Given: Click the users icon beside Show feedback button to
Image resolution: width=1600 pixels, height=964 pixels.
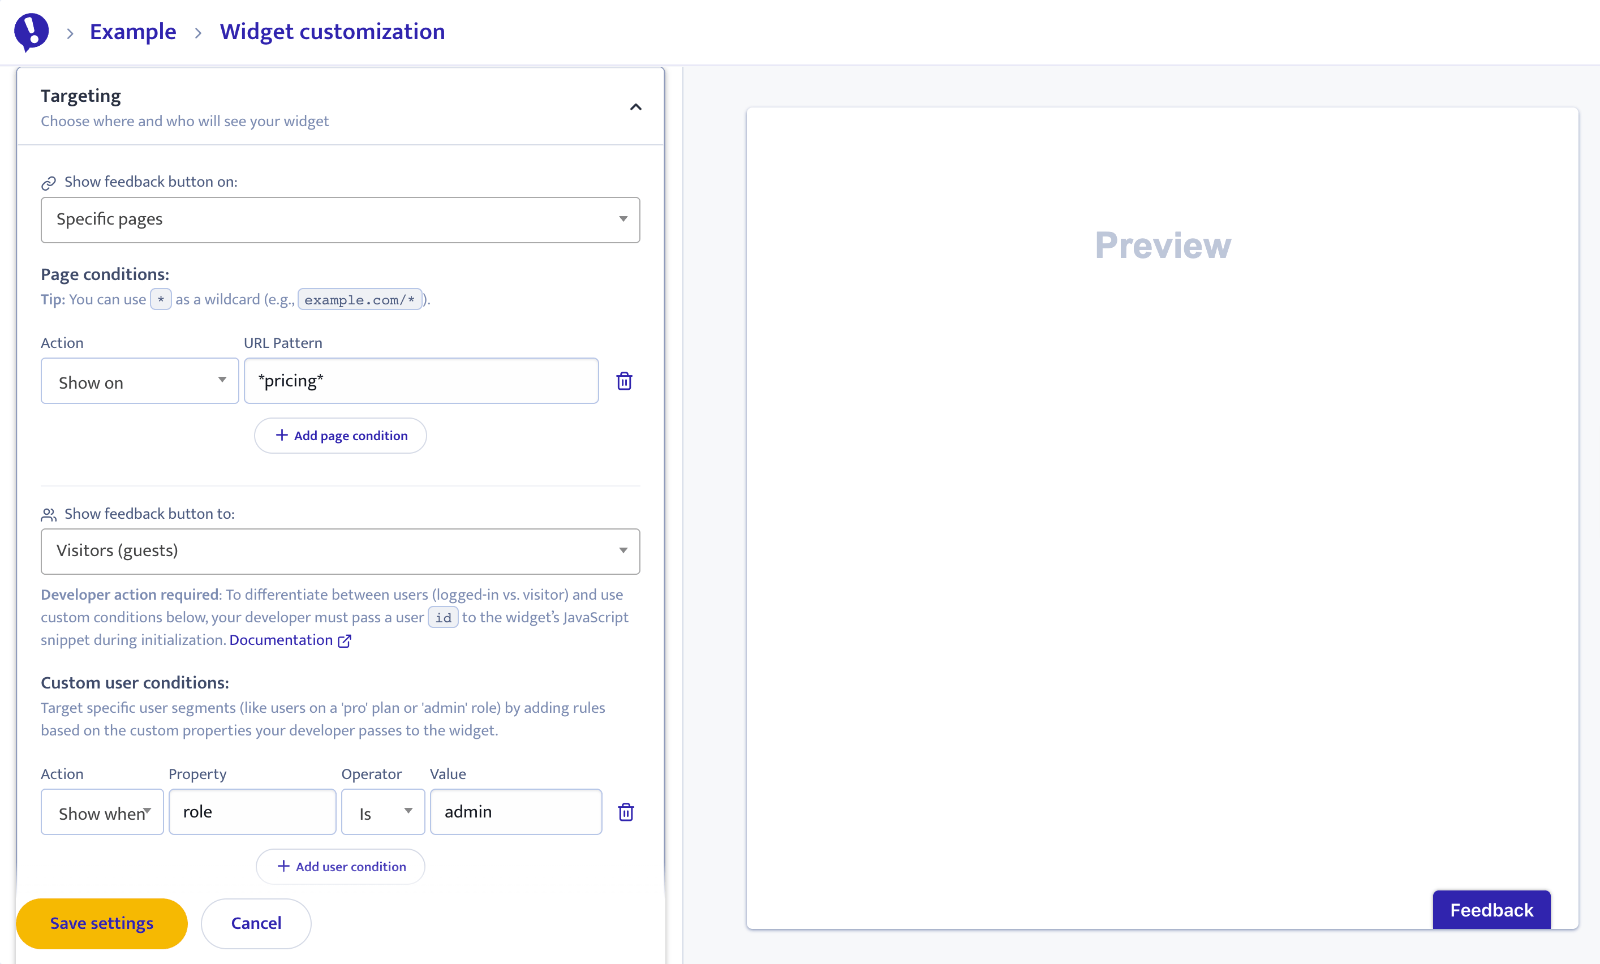Looking at the screenshot, I should [48, 515].
